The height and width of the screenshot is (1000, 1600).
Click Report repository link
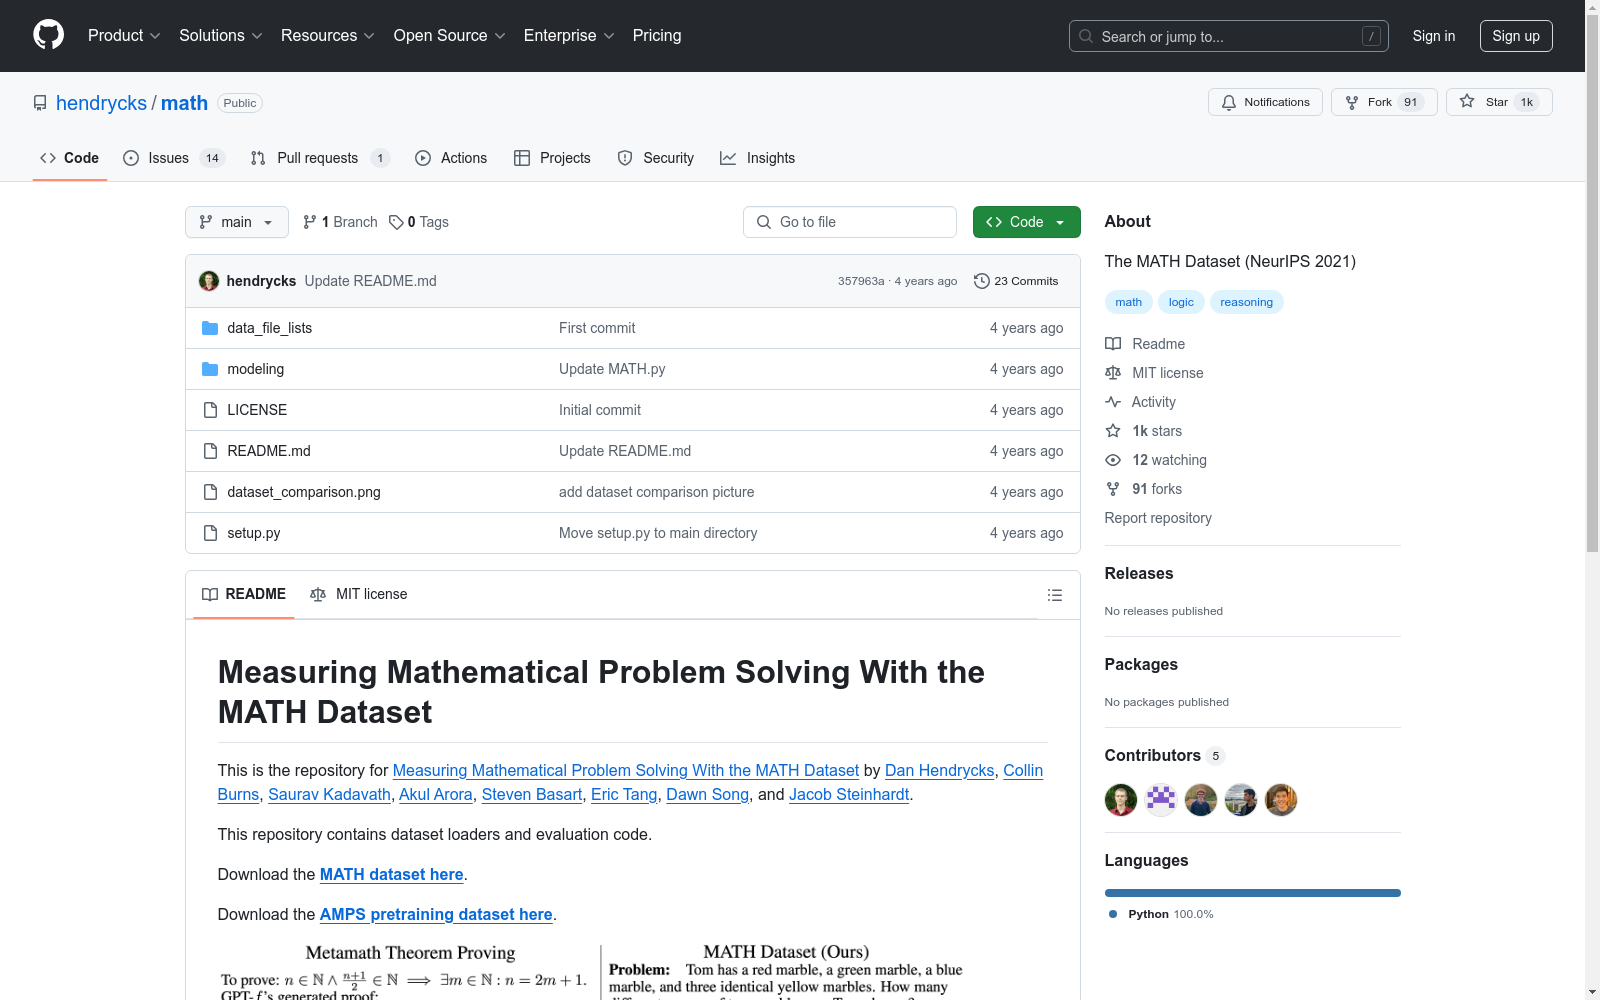tap(1158, 518)
